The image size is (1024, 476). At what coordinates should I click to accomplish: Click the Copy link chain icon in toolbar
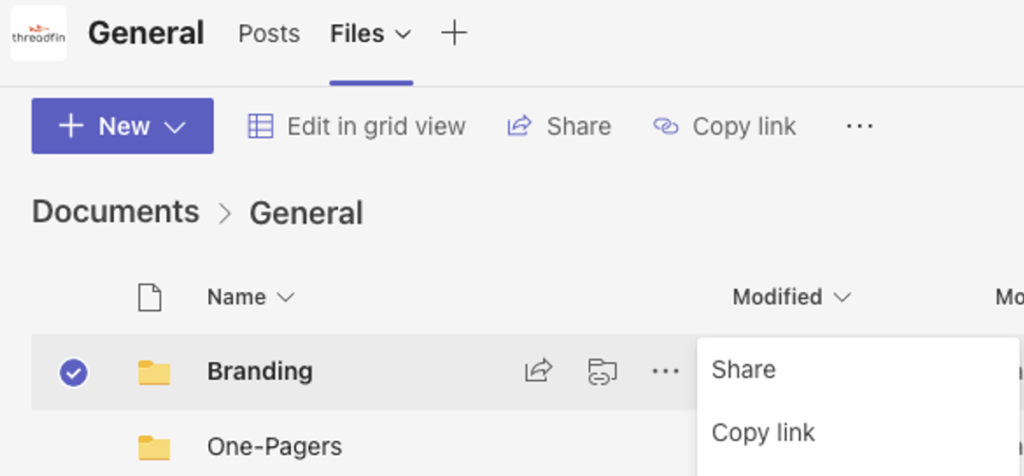[665, 126]
